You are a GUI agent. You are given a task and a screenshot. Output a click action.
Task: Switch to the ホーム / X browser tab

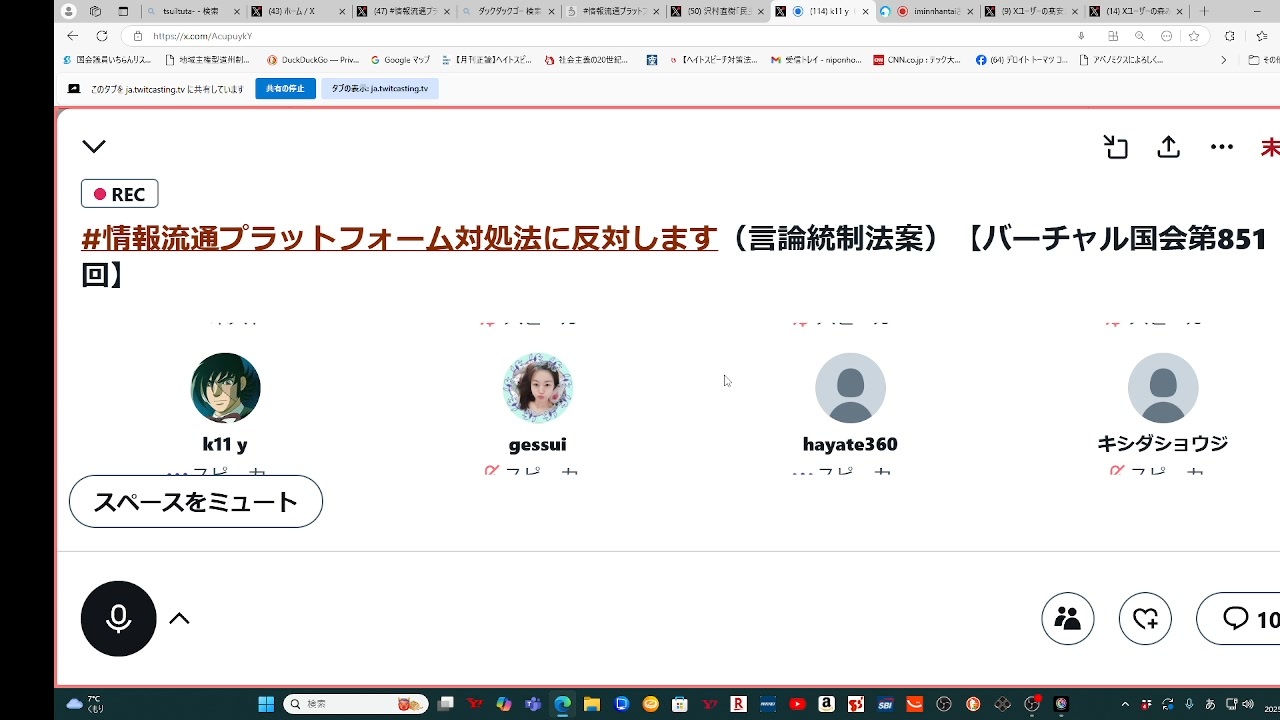[x=297, y=11]
